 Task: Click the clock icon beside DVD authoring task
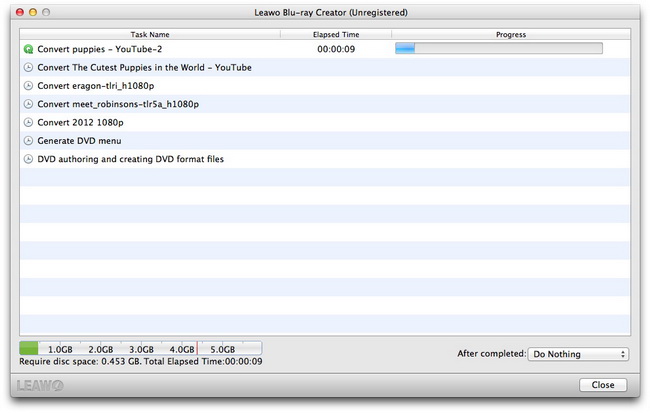point(28,159)
